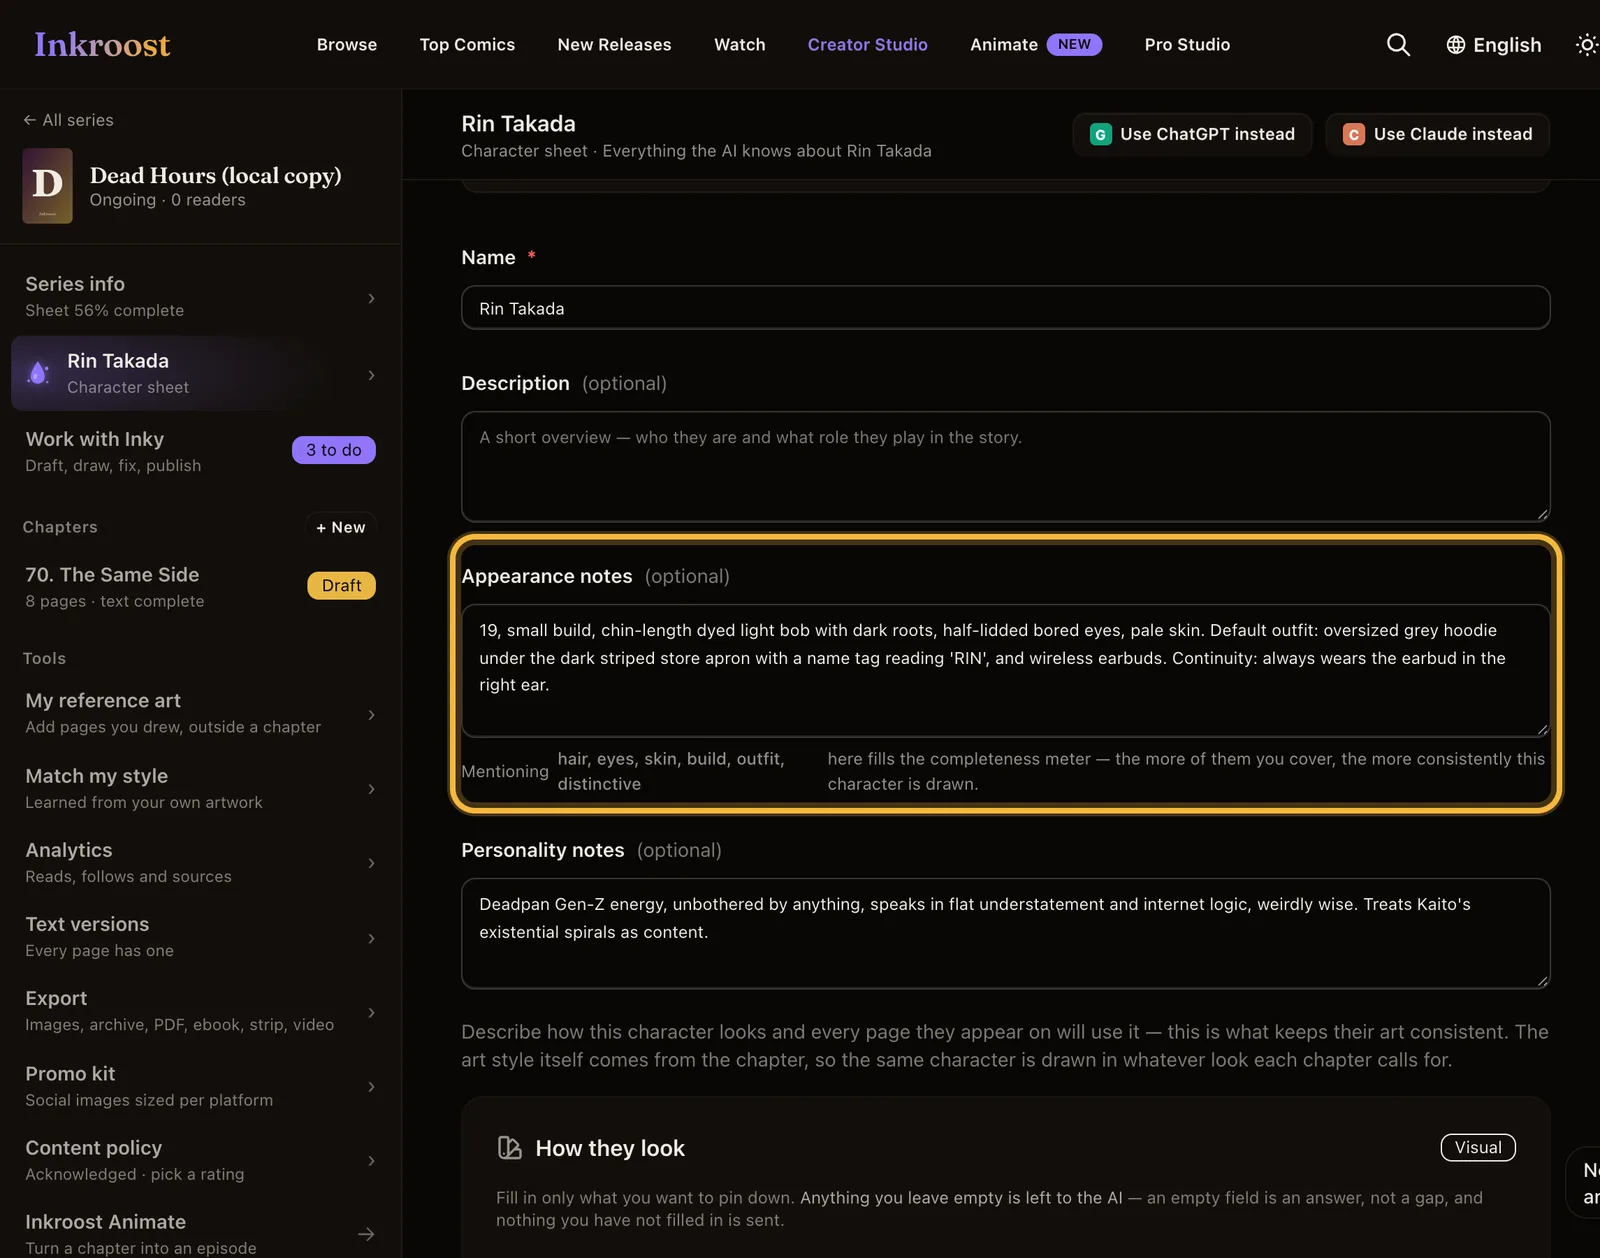Select Creator Studio tab

(x=868, y=45)
